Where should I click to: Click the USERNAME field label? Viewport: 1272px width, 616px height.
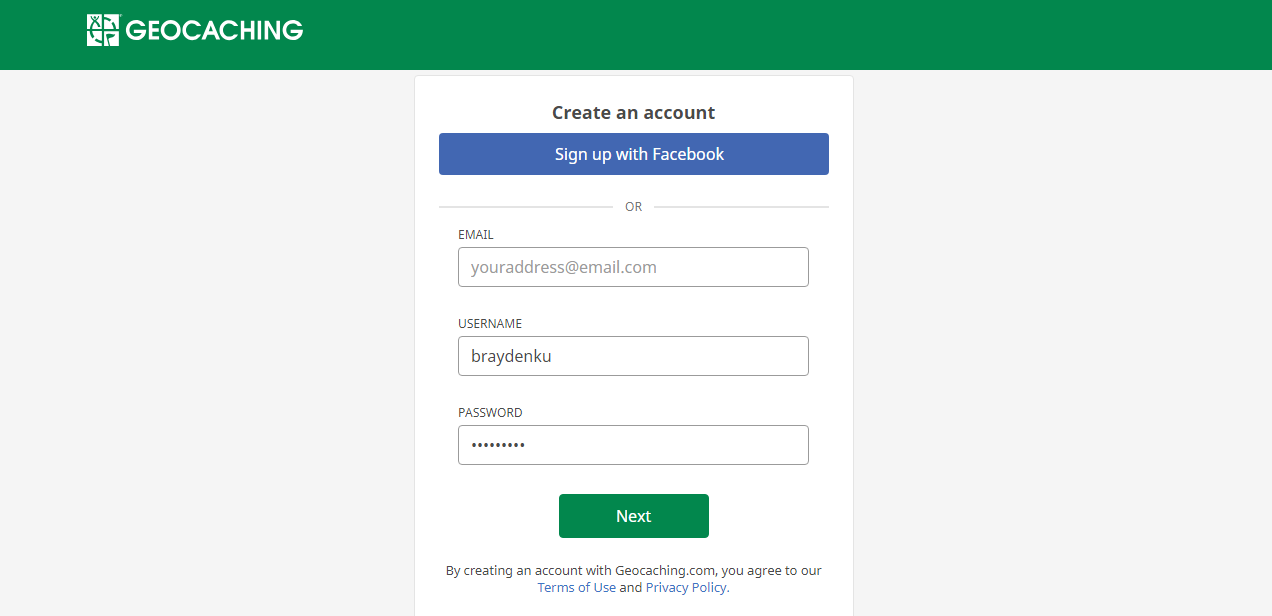pyautogui.click(x=490, y=324)
